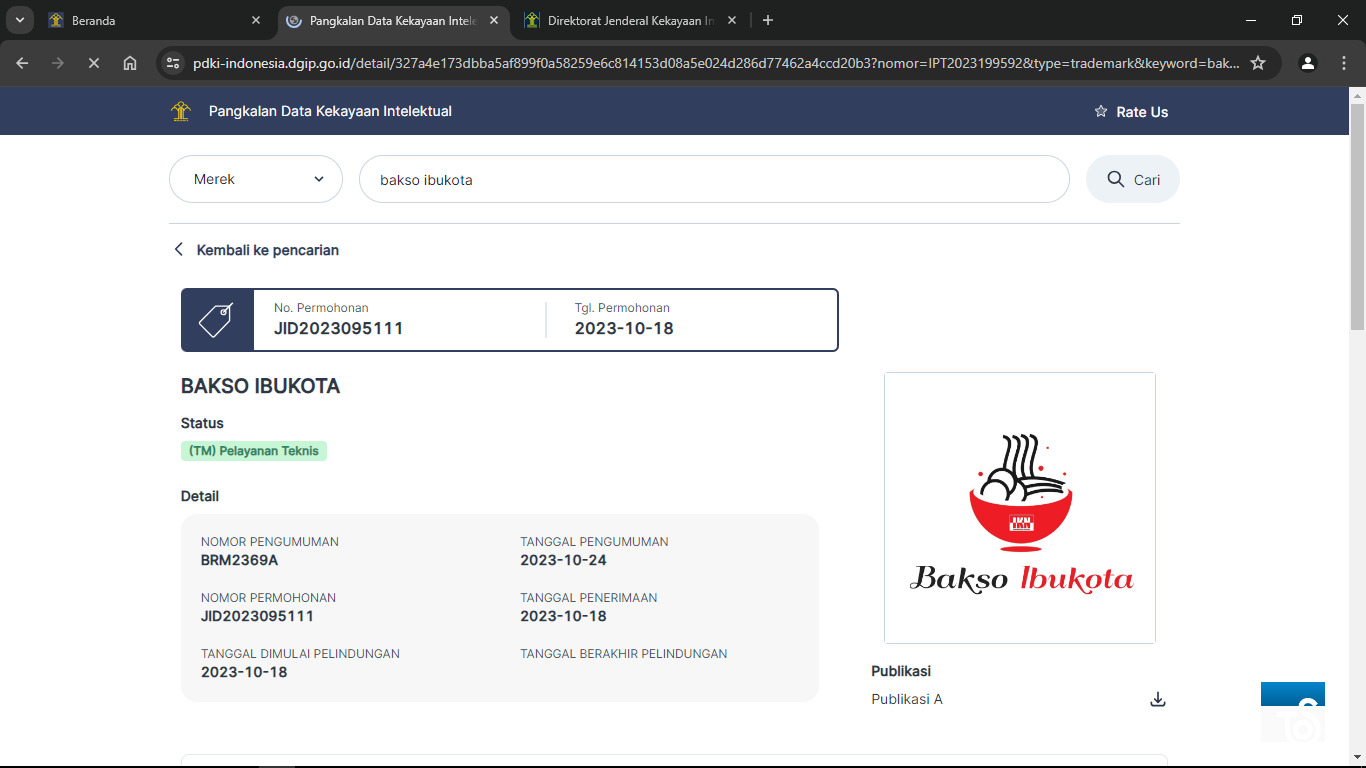This screenshot has height=768, width=1366.
Task: Click the Garuda logo in site header
Action: [181, 111]
